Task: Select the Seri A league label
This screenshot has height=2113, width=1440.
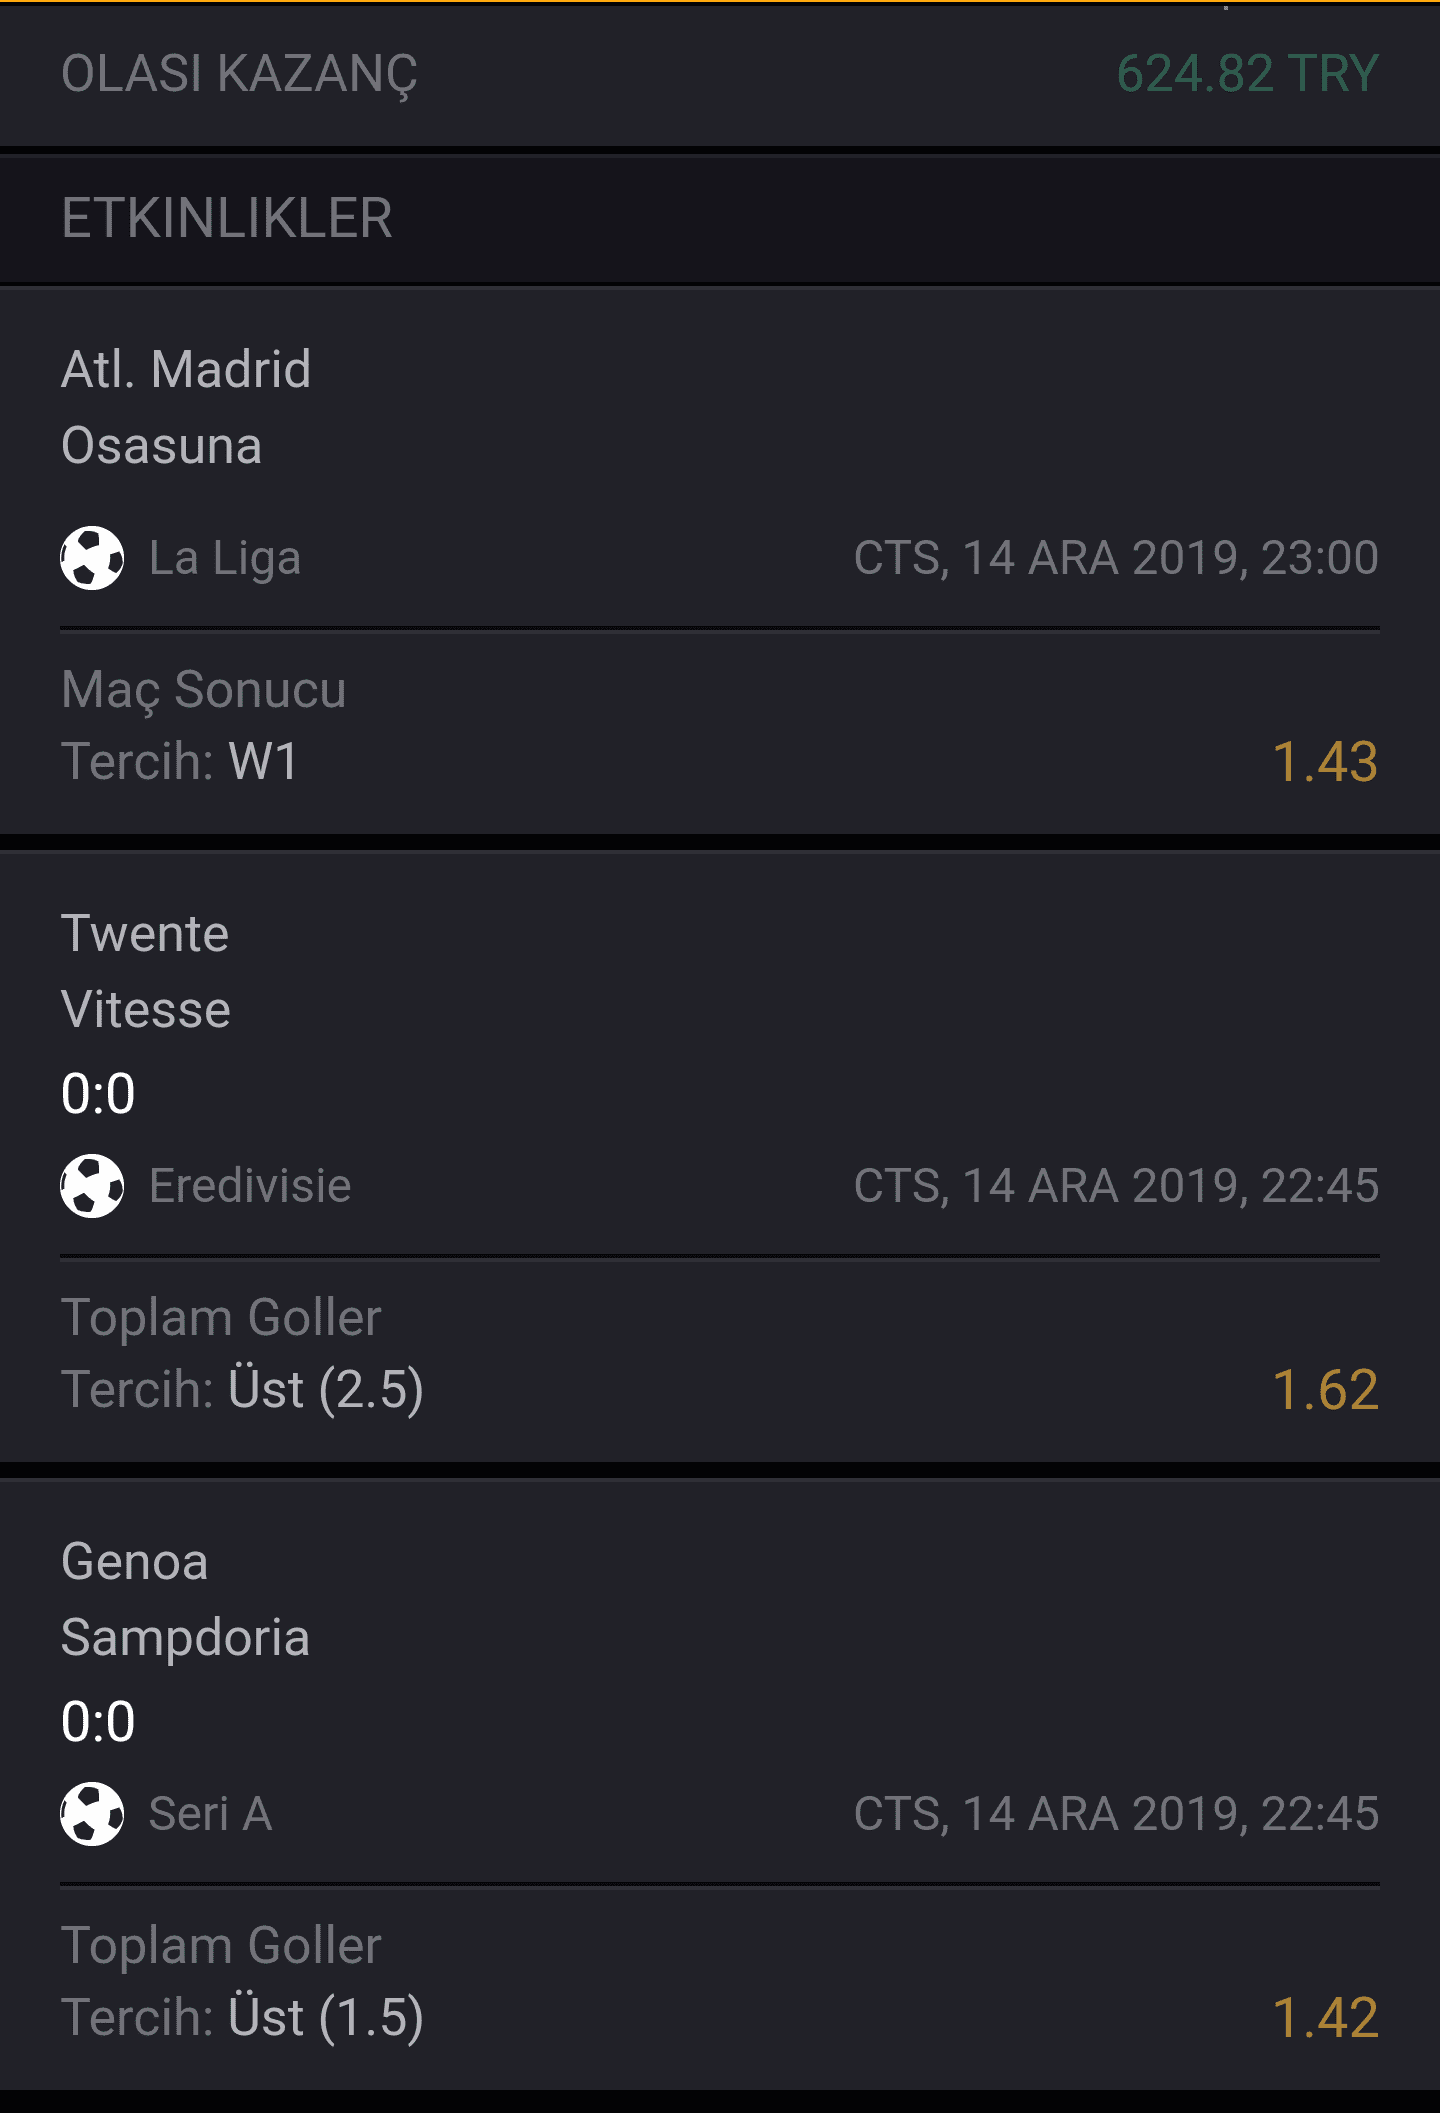Action: click(211, 1814)
